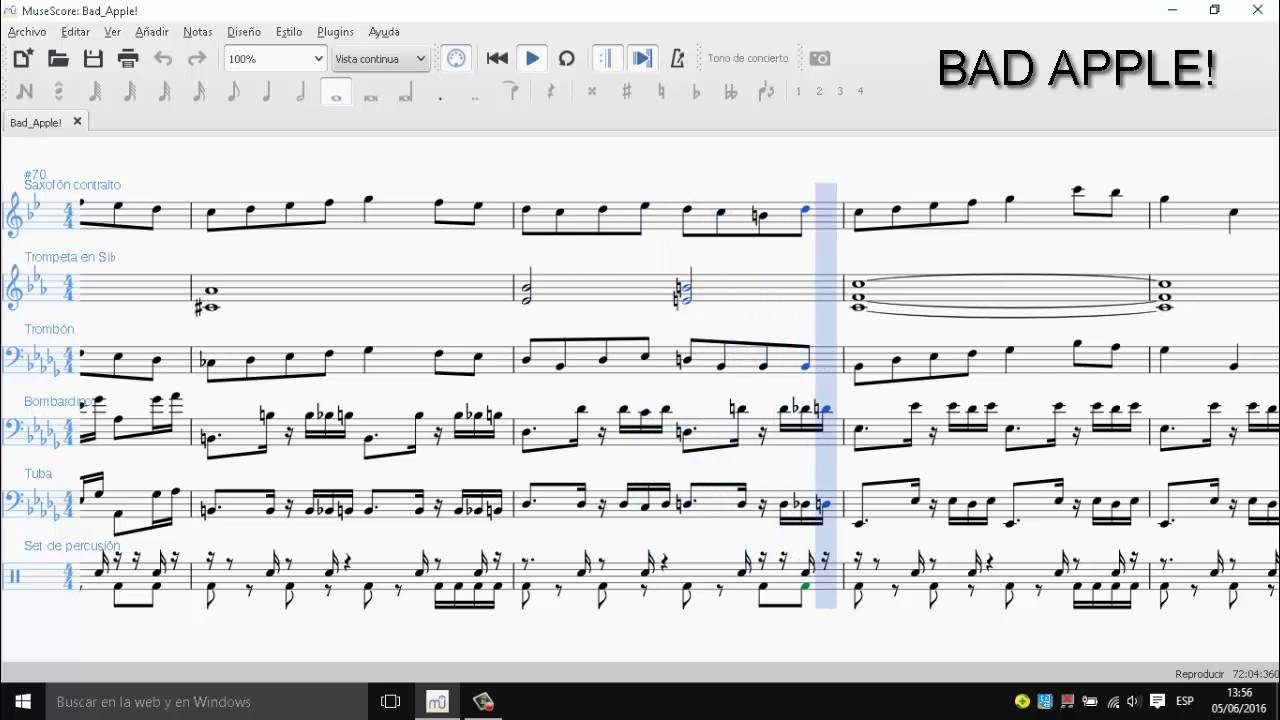Print the score
Screen dimensions: 1280x720
(x=128, y=58)
